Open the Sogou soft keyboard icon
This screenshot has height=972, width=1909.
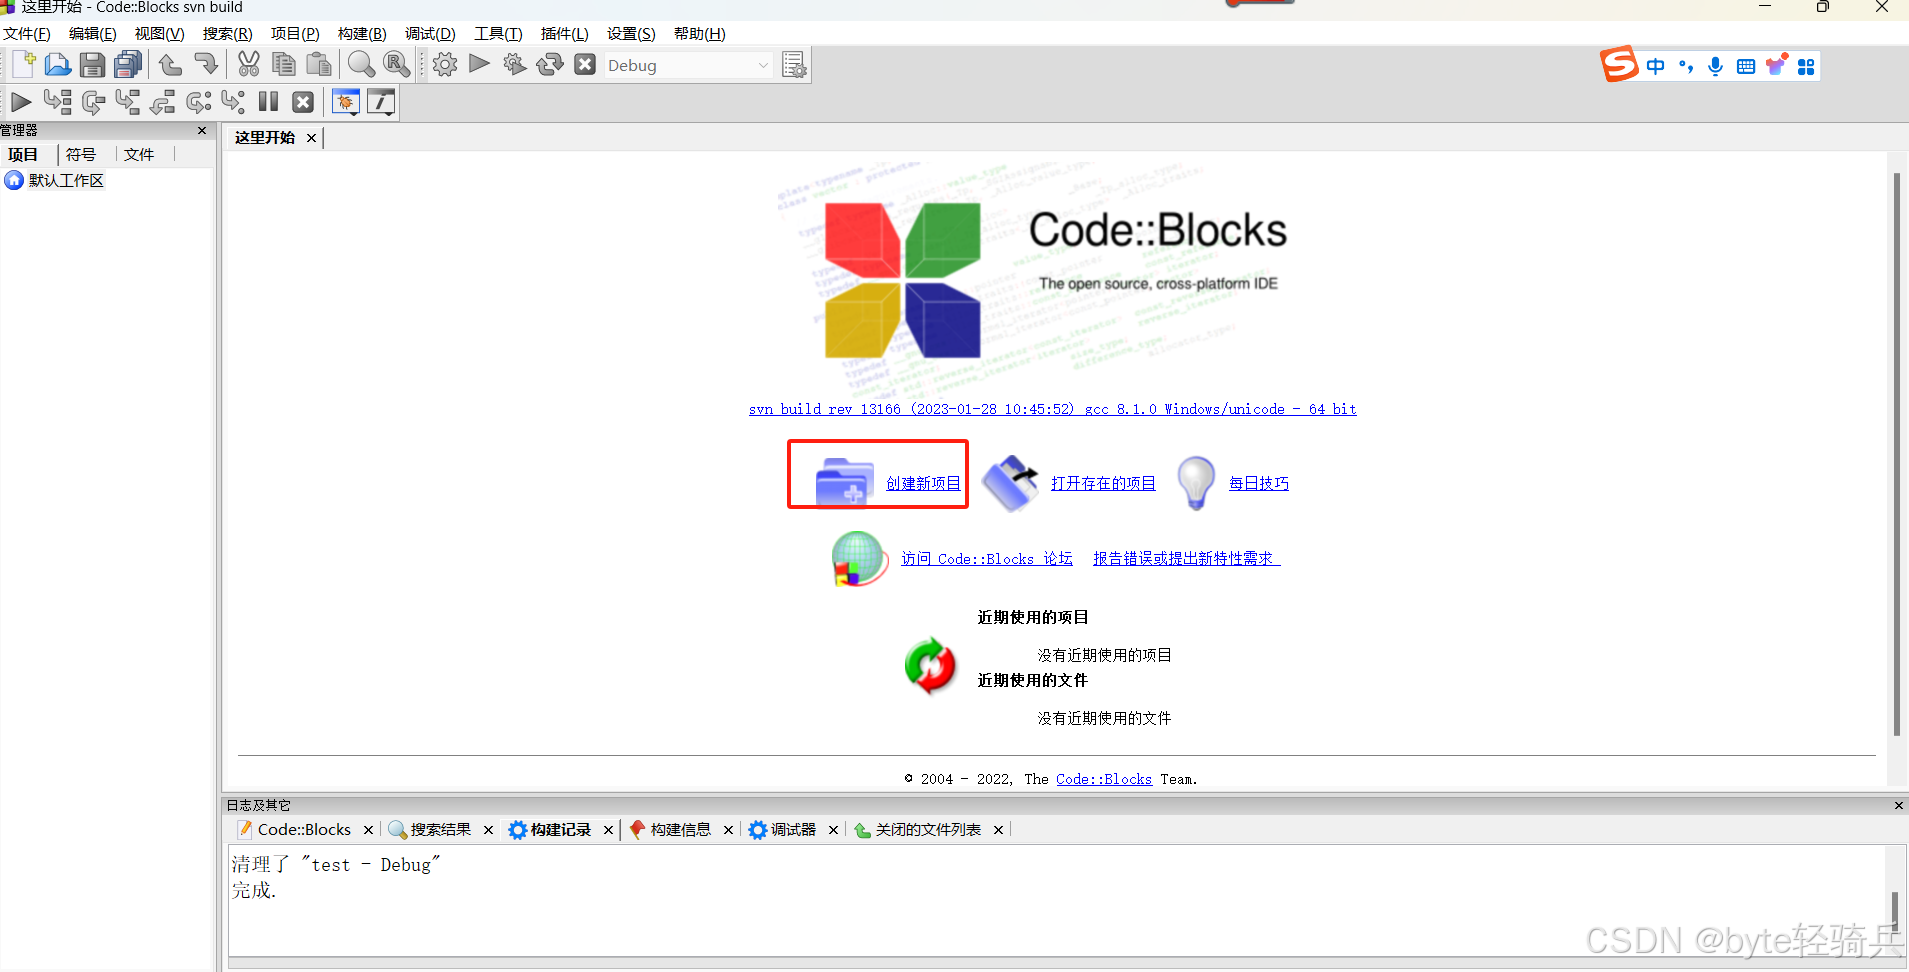point(1746,66)
